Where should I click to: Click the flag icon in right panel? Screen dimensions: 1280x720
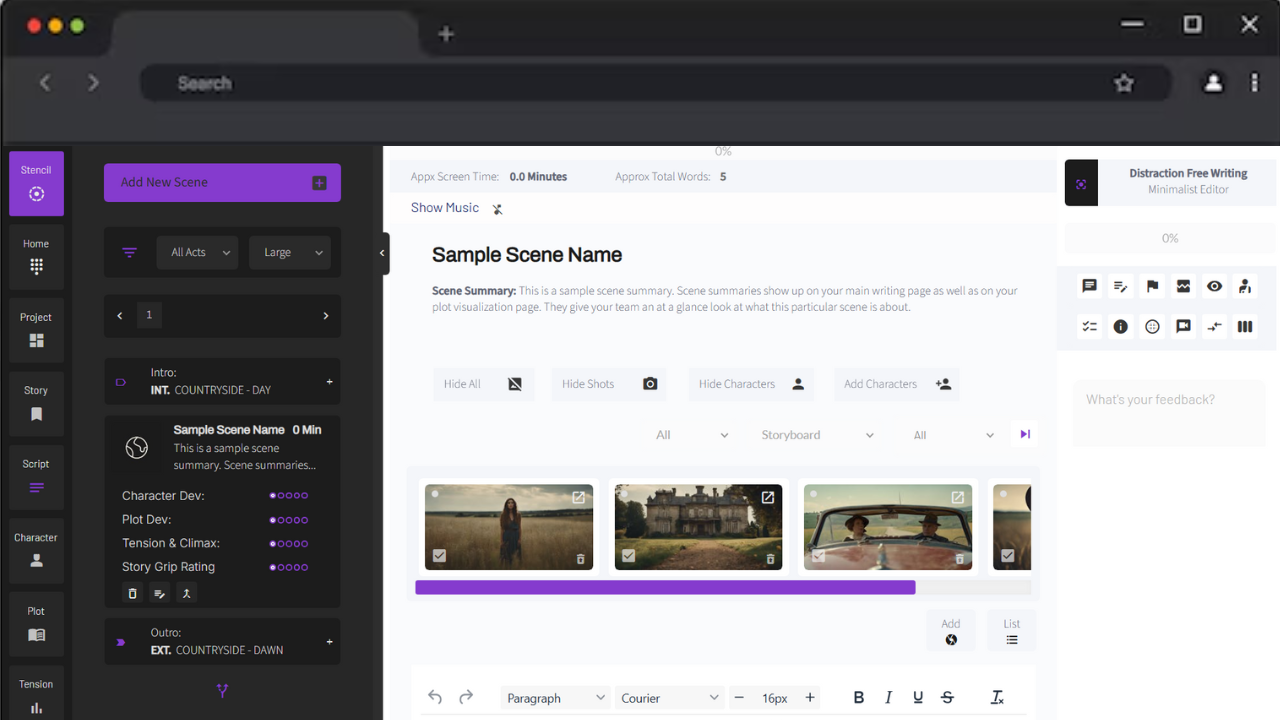tap(1152, 286)
